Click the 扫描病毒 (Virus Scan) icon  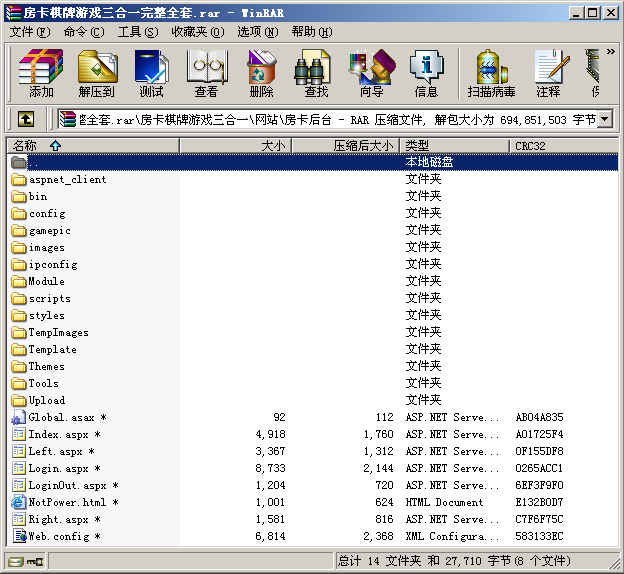tap(491, 72)
